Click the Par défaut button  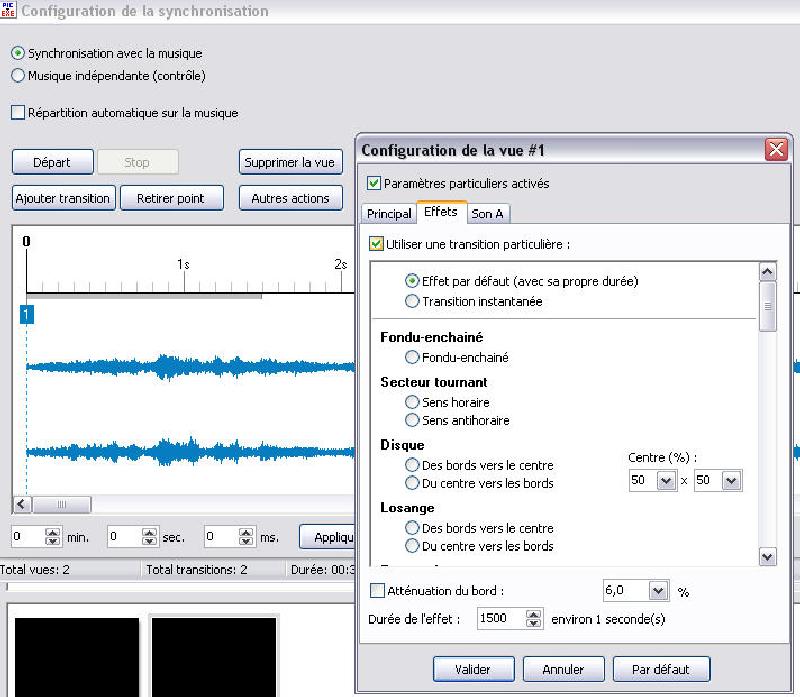[661, 669]
